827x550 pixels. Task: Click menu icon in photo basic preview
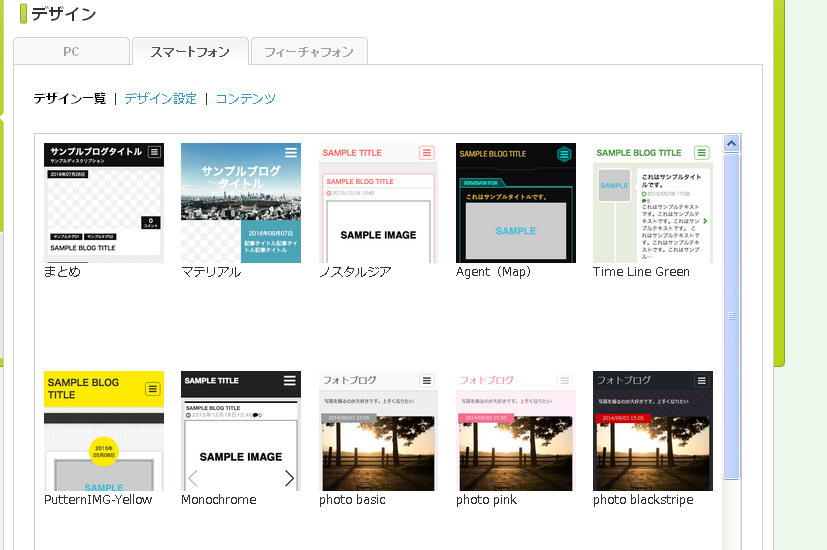tap(427, 381)
